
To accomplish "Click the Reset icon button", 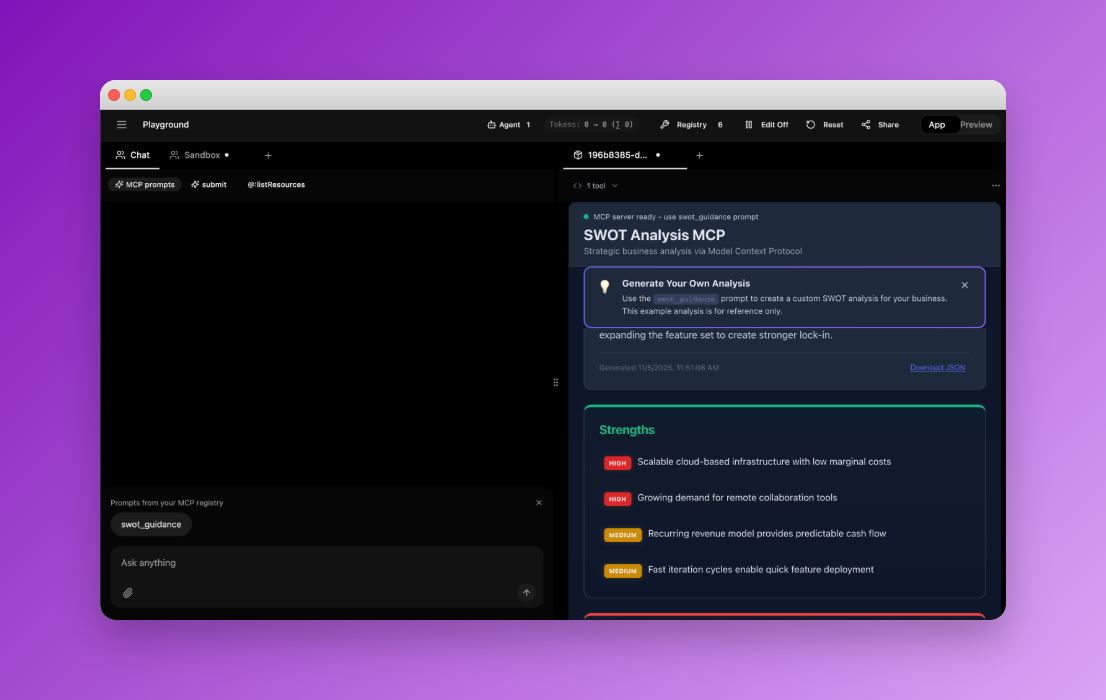I will pos(811,125).
